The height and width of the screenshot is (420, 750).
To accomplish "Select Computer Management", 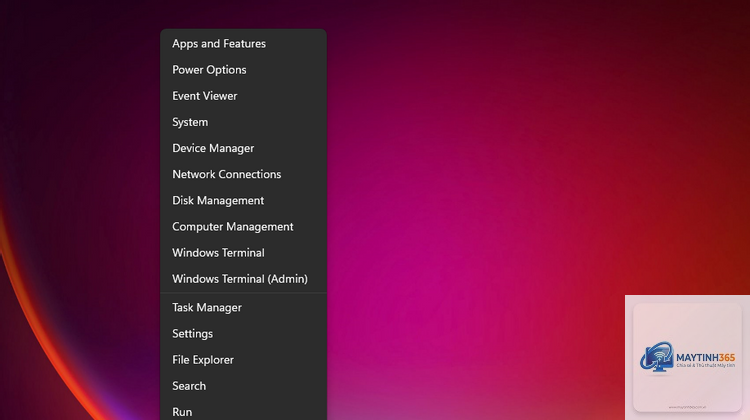I will pyautogui.click(x=243, y=227).
